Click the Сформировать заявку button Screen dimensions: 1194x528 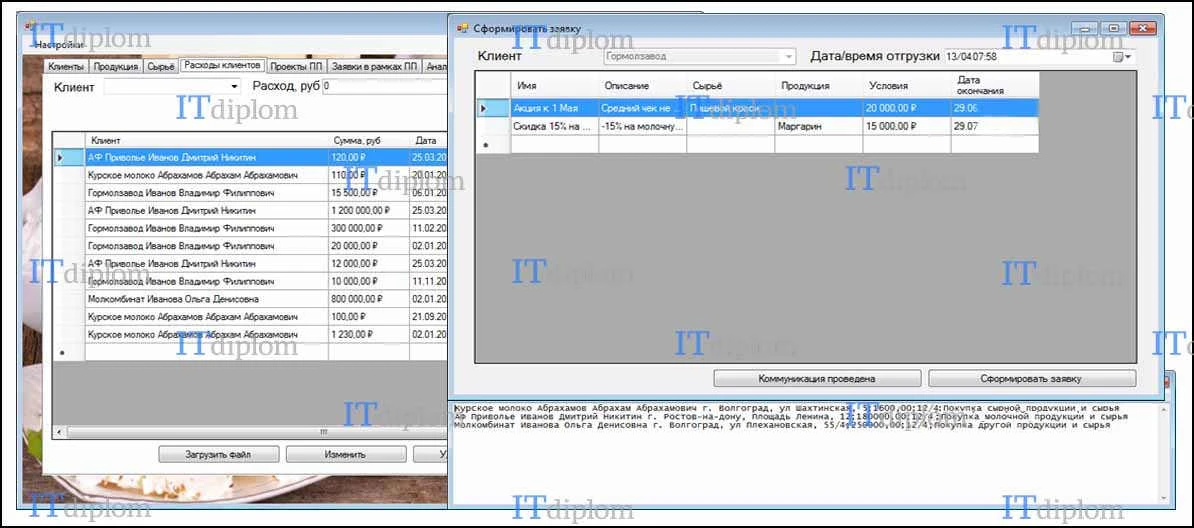(1032, 378)
